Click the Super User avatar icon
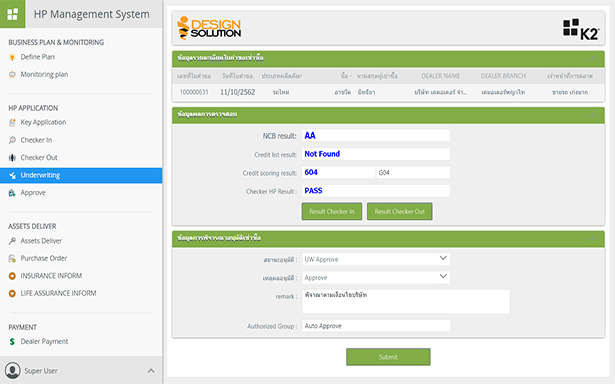Viewport: 615px width, 384px height. point(13,371)
